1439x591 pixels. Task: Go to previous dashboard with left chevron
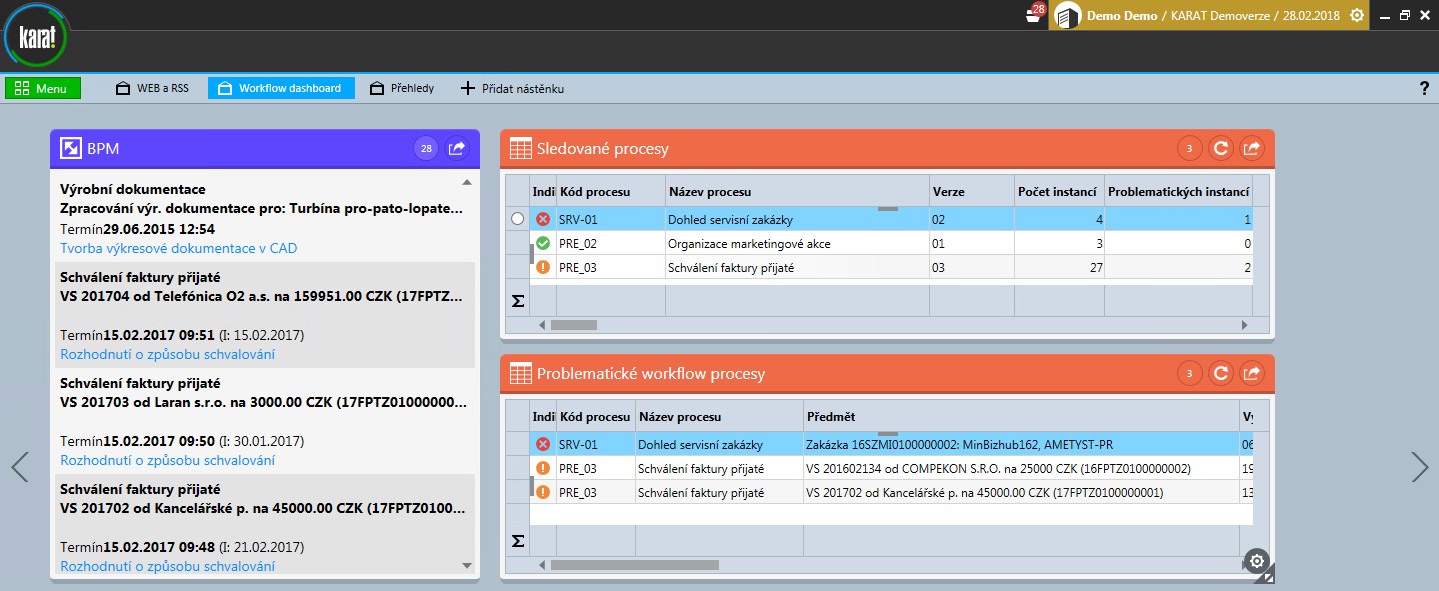(x=20, y=467)
